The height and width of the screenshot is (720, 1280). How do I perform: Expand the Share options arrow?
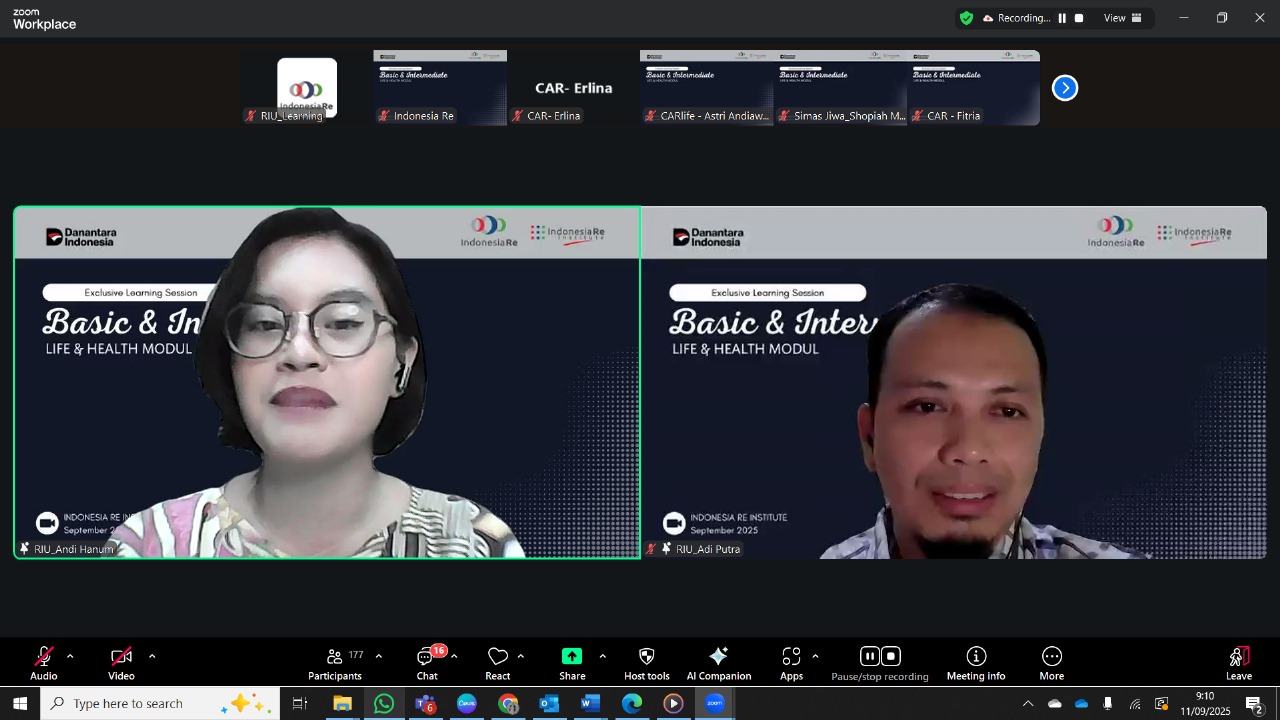pos(602,657)
